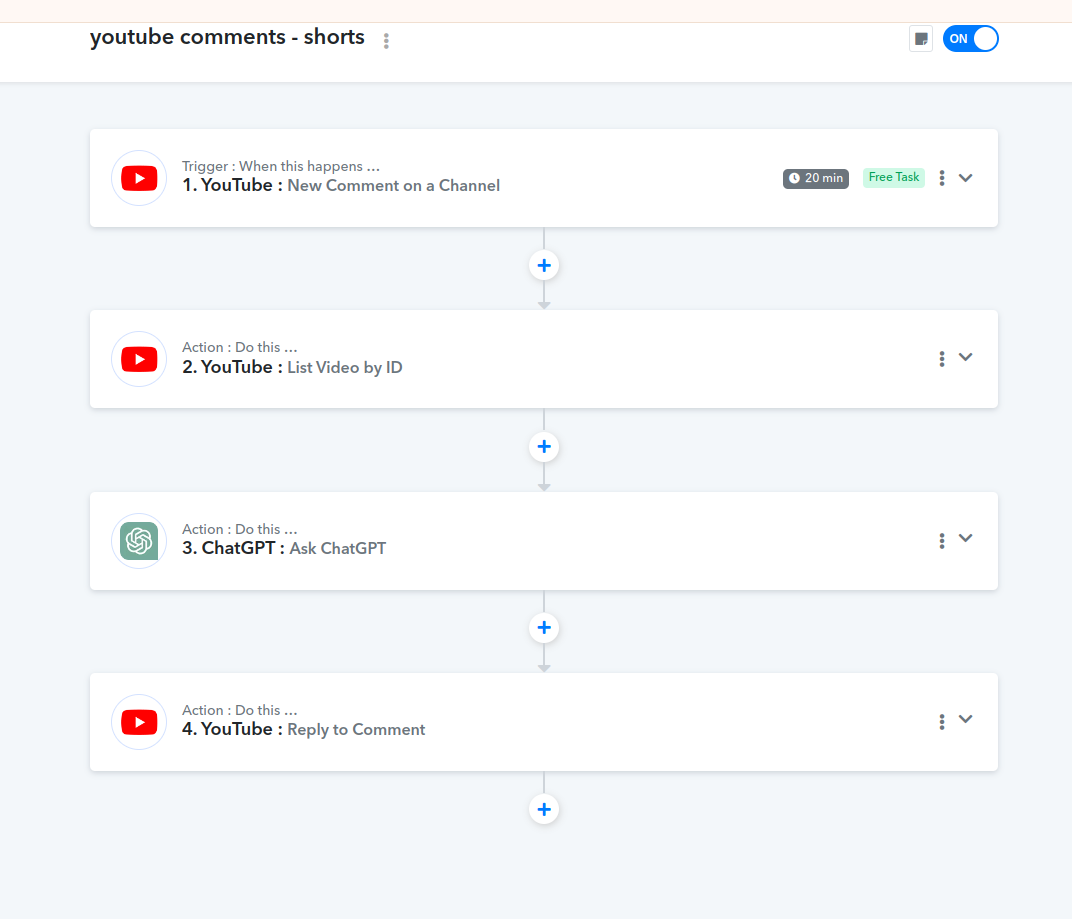Image resolution: width=1072 pixels, height=919 pixels.
Task: Toggle the workflow ON switch off
Action: 970,39
